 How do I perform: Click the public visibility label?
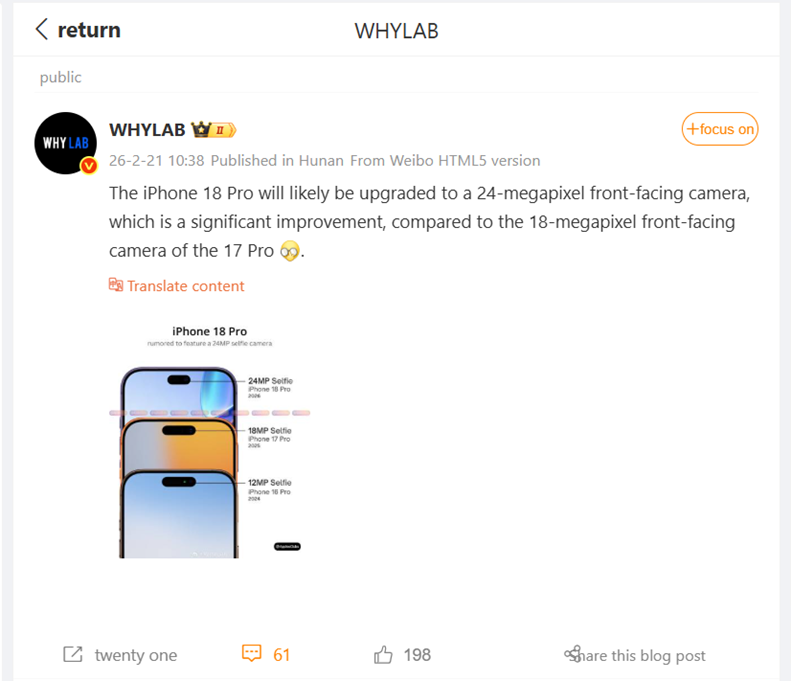61,77
